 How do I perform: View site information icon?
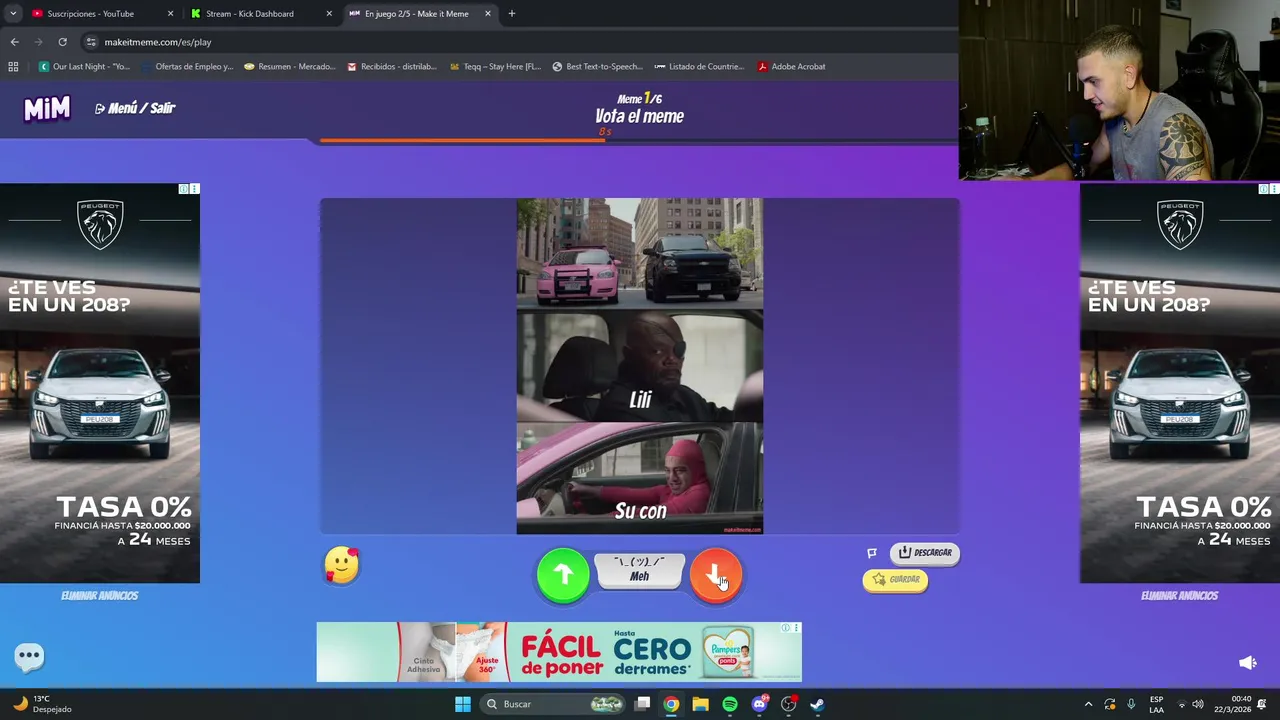point(91,42)
